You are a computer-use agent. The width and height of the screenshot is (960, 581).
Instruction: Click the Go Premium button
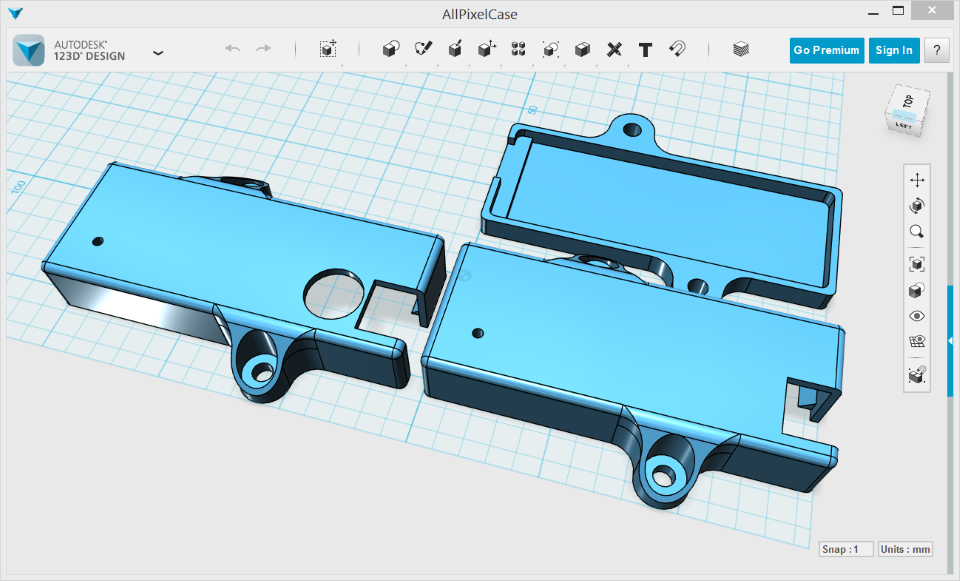(826, 49)
